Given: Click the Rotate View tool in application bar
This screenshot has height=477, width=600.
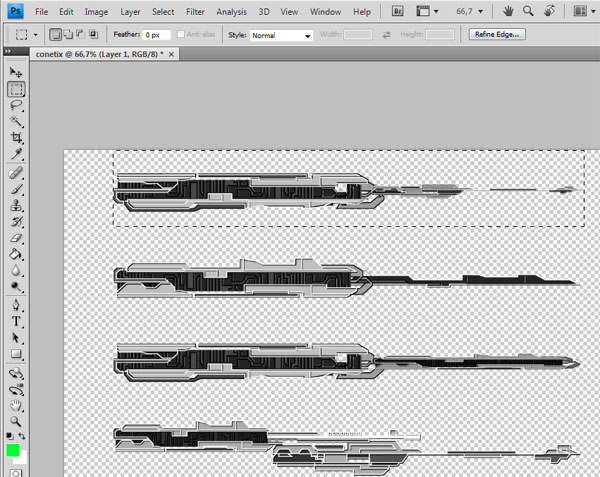Looking at the screenshot, I should 549,11.
